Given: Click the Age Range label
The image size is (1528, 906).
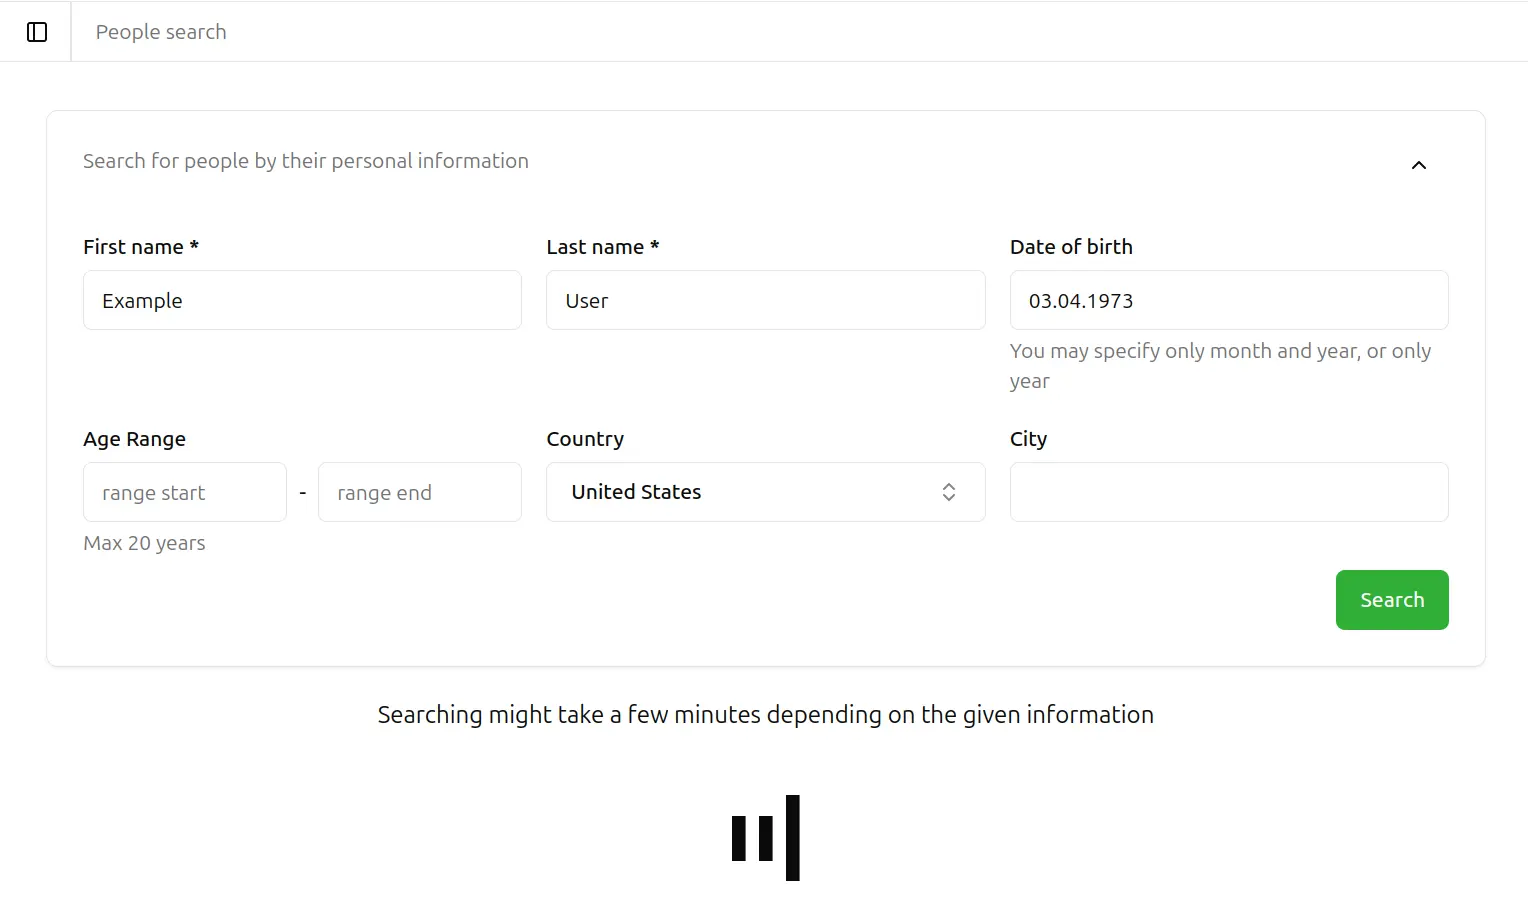Looking at the screenshot, I should (134, 439).
